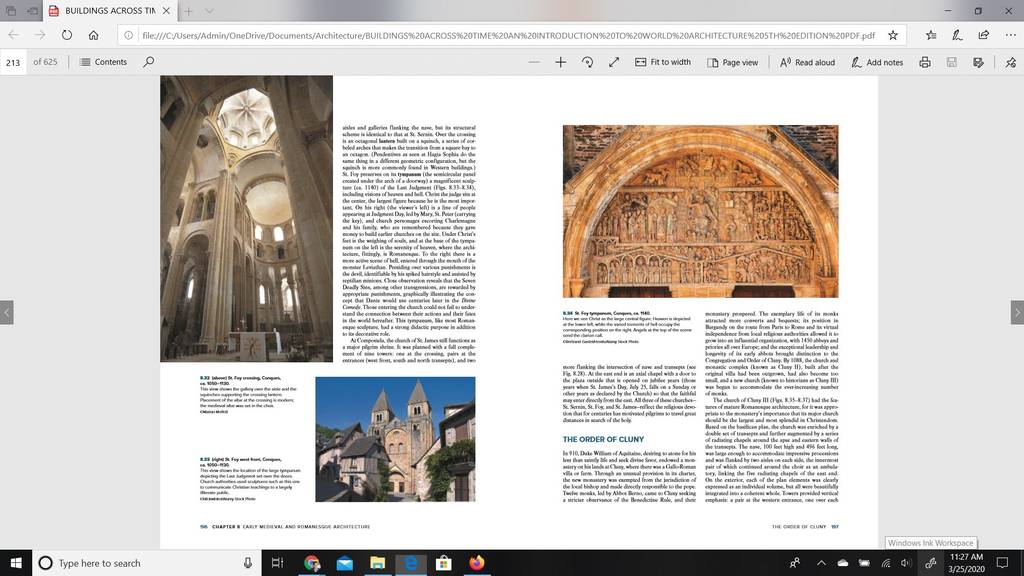Click the page number field showing 213
Screen dimensions: 1024x576
pos(13,63)
